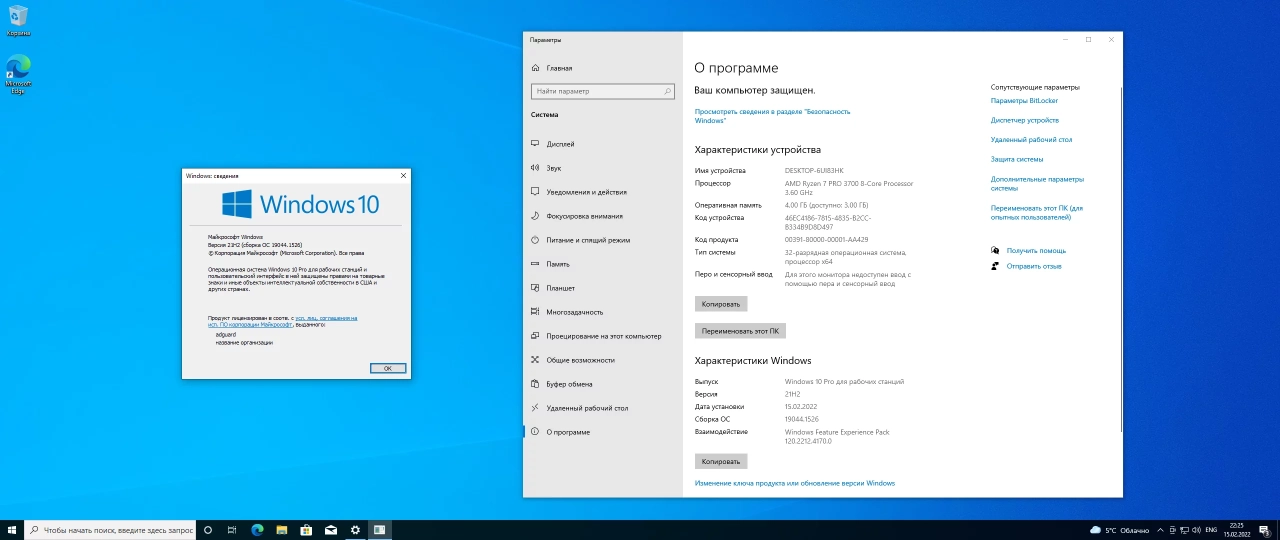The height and width of the screenshot is (540, 1280).
Task: Click Give feedback (Отправить отзыв) icon
Action: coord(995,266)
